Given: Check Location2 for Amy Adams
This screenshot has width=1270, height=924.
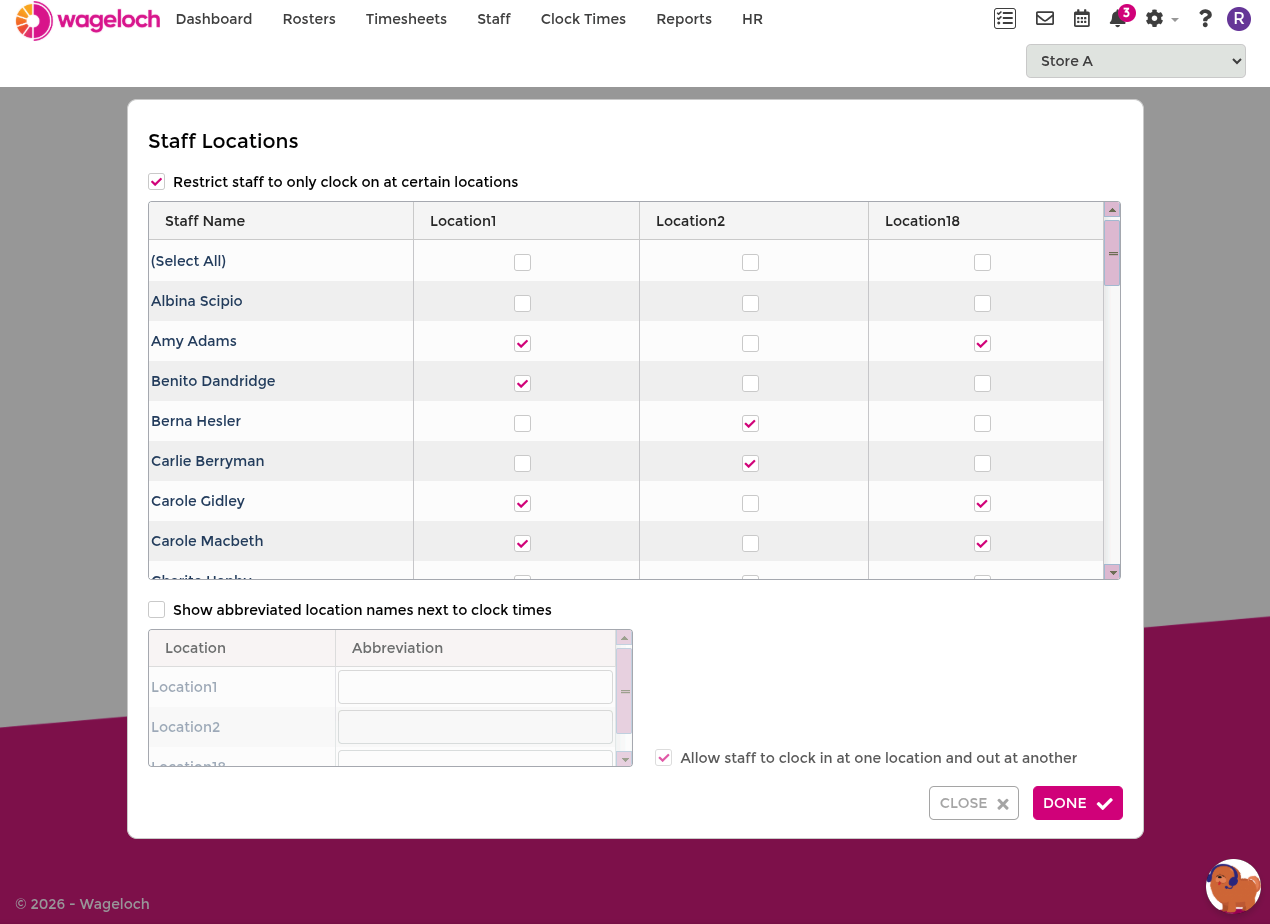Looking at the screenshot, I should click(750, 343).
